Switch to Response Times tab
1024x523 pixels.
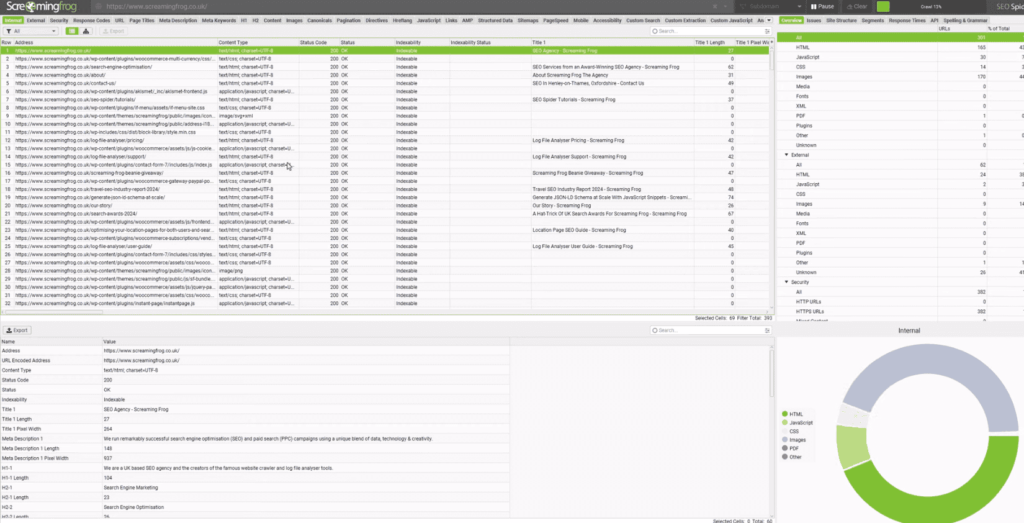pos(907,20)
